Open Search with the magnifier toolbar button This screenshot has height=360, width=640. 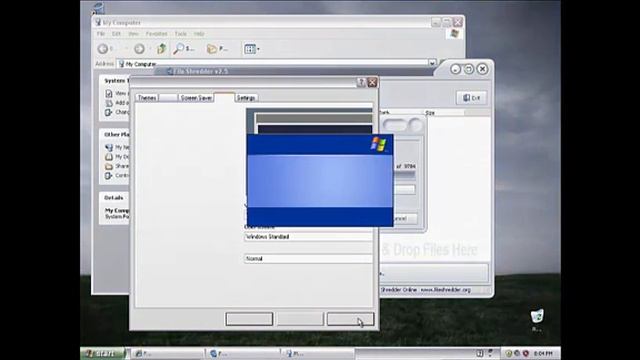[183, 49]
